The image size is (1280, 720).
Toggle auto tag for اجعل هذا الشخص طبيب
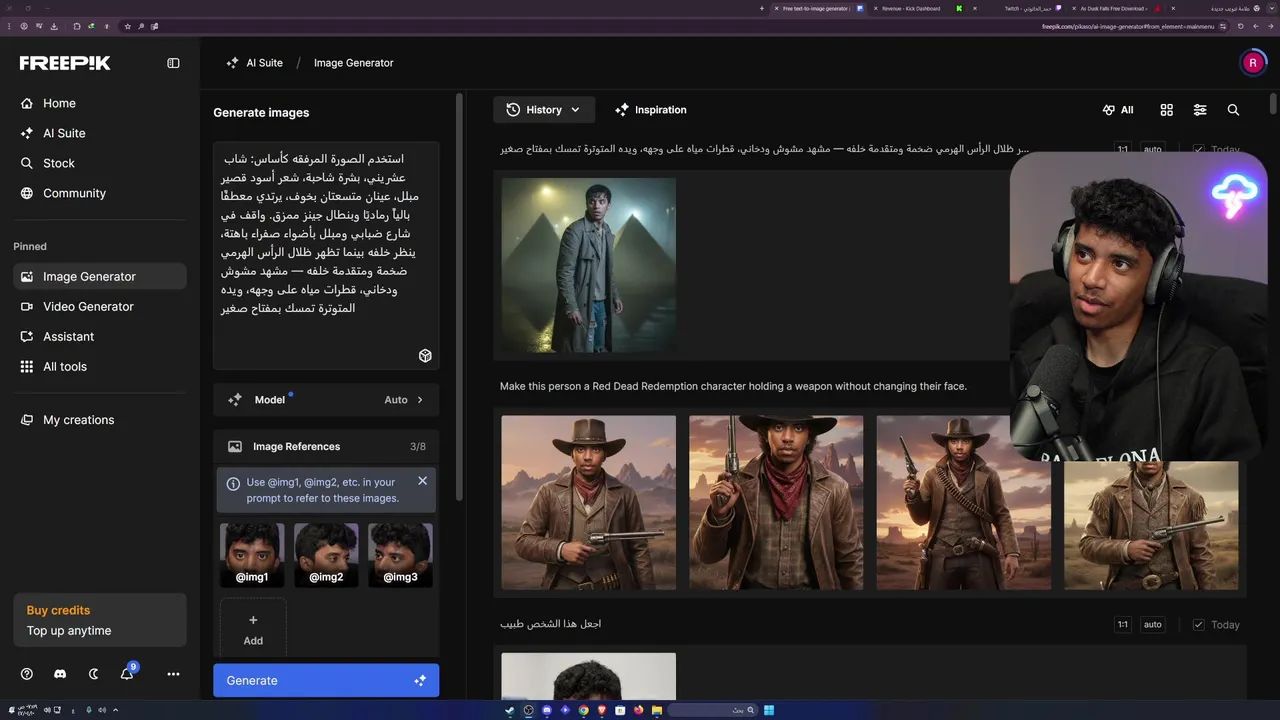coord(1153,625)
